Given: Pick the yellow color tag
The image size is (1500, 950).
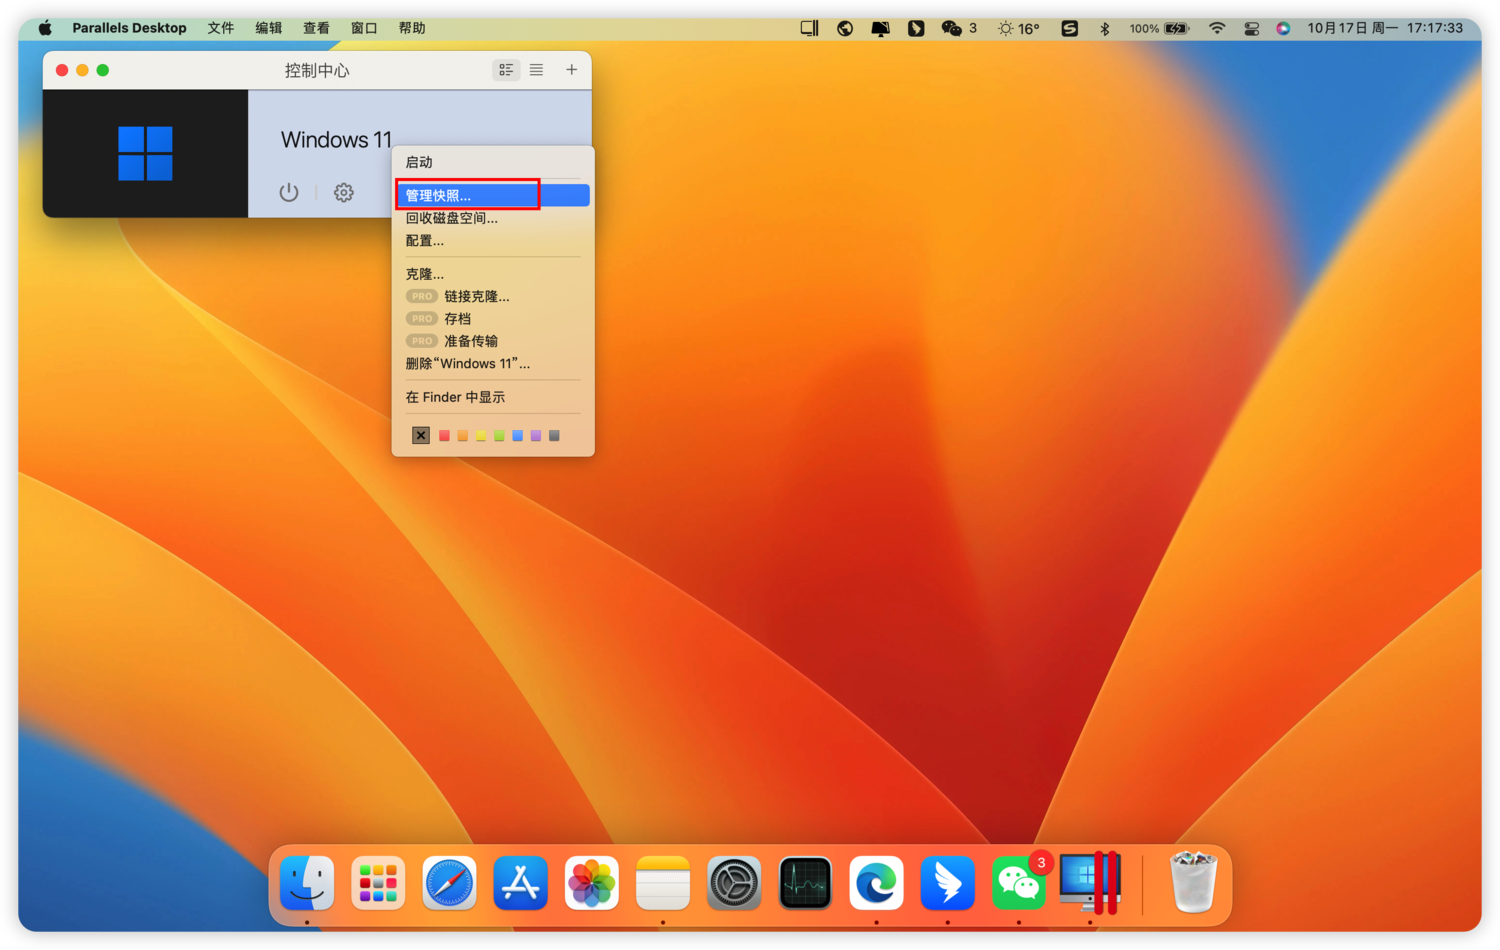Looking at the screenshot, I should (x=481, y=435).
